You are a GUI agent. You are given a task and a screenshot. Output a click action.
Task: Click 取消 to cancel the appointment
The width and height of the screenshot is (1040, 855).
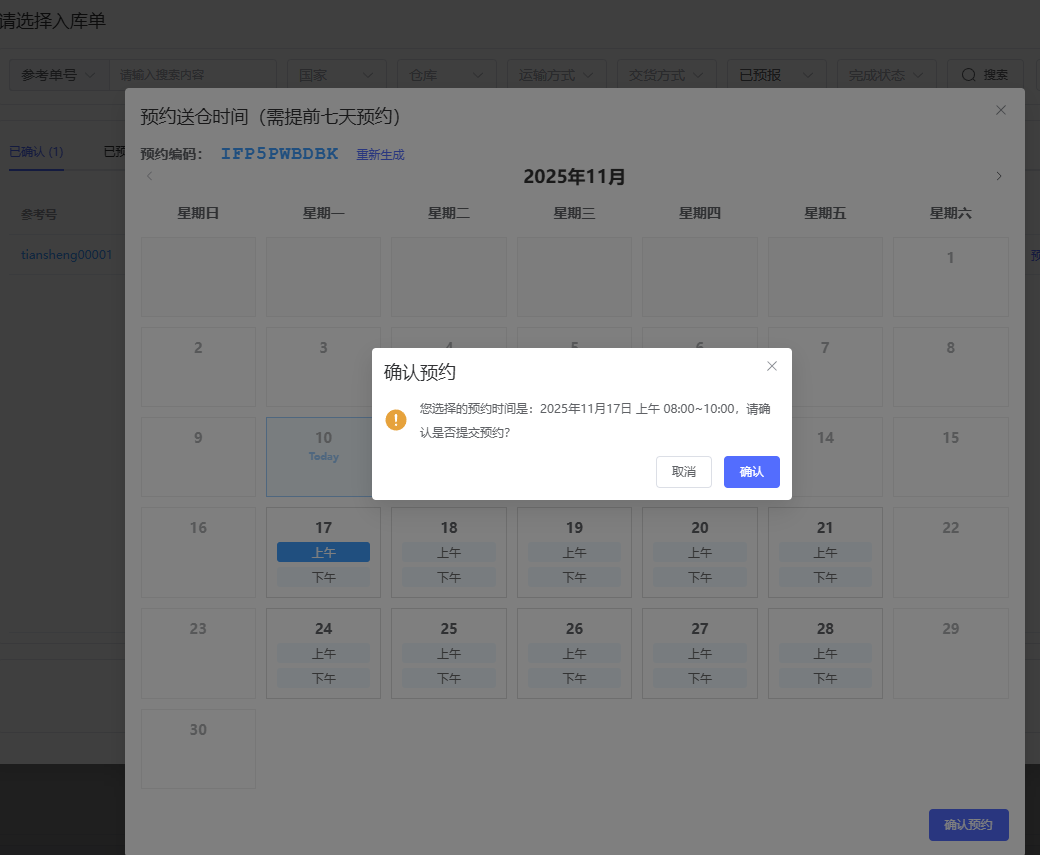(x=684, y=472)
